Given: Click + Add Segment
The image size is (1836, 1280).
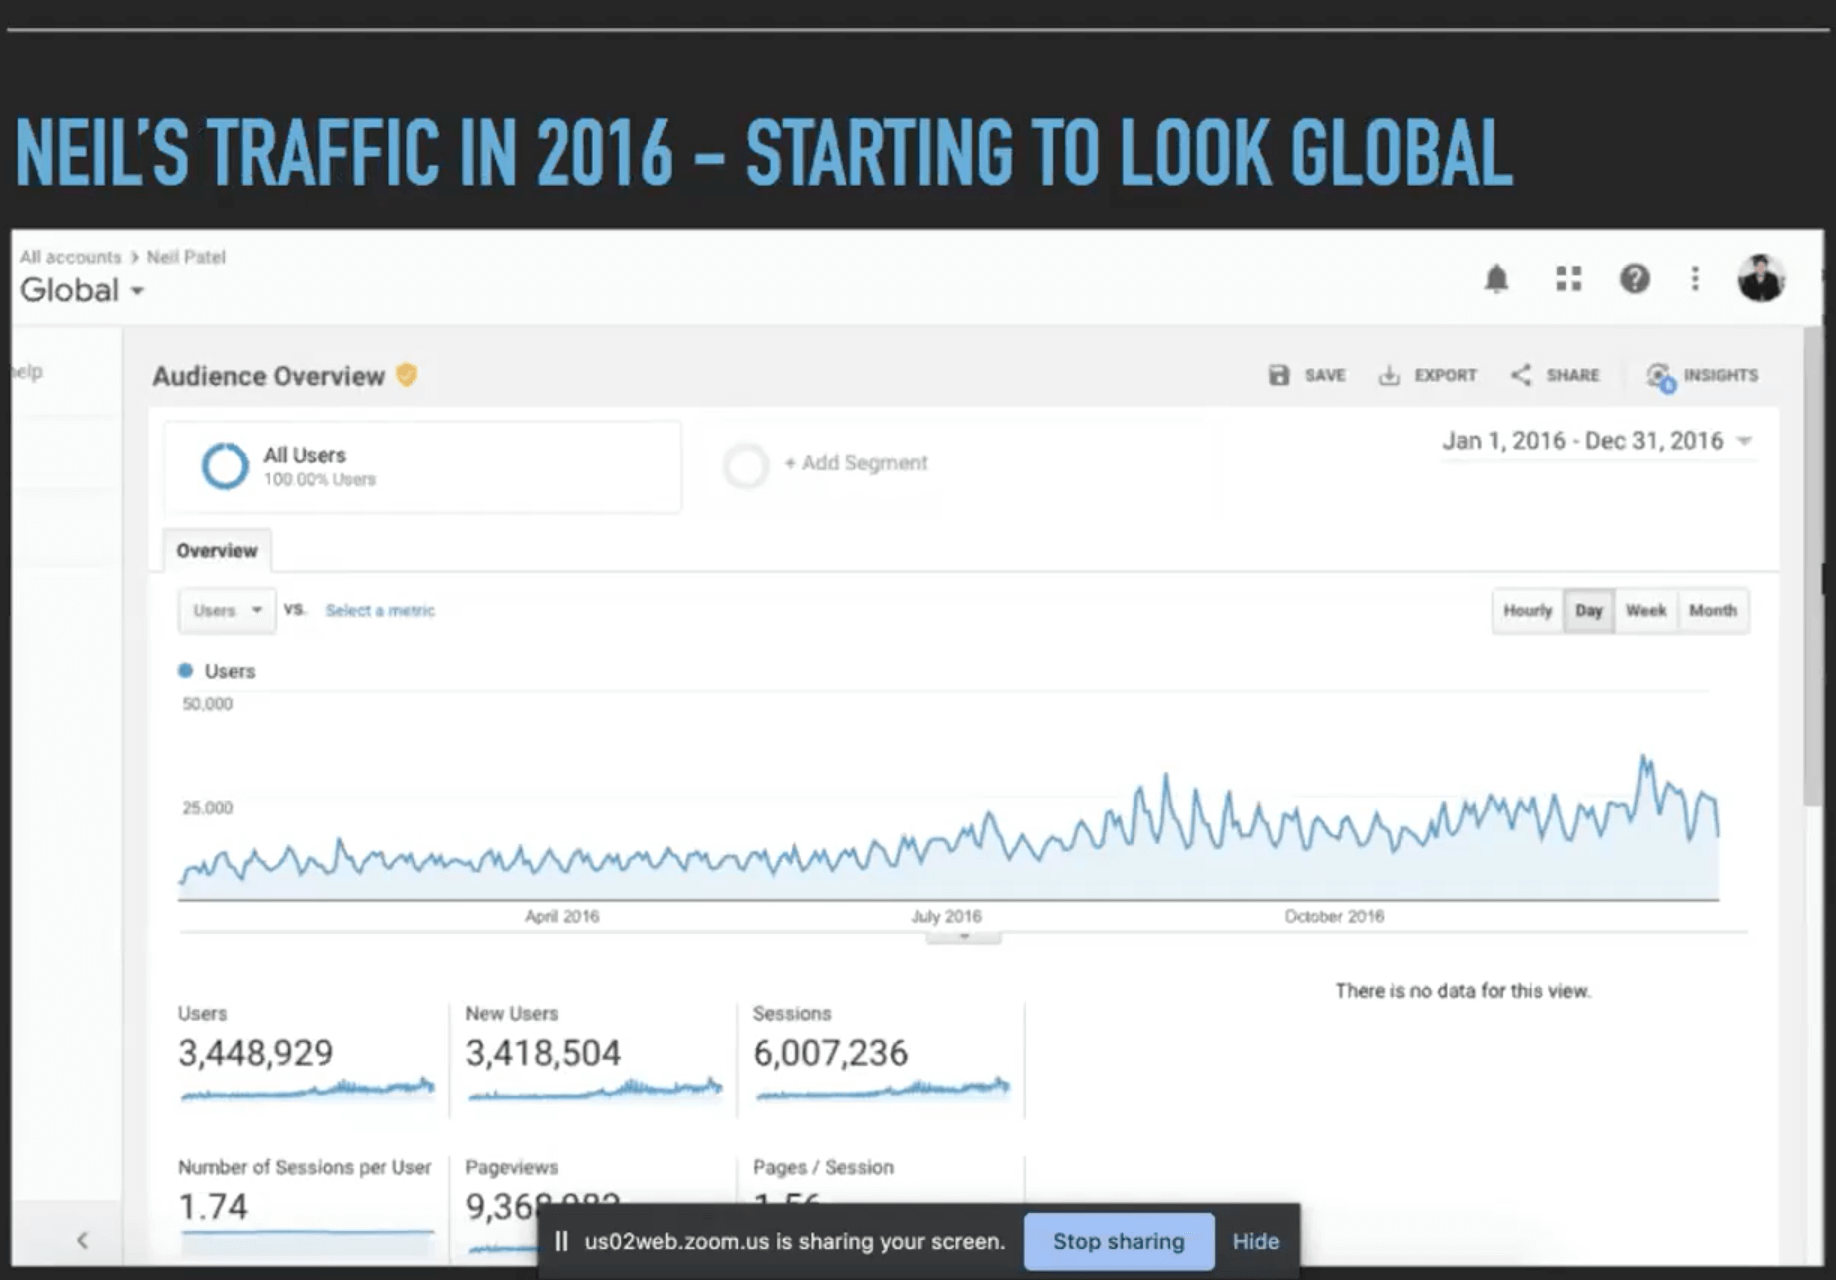Looking at the screenshot, I should [x=856, y=463].
